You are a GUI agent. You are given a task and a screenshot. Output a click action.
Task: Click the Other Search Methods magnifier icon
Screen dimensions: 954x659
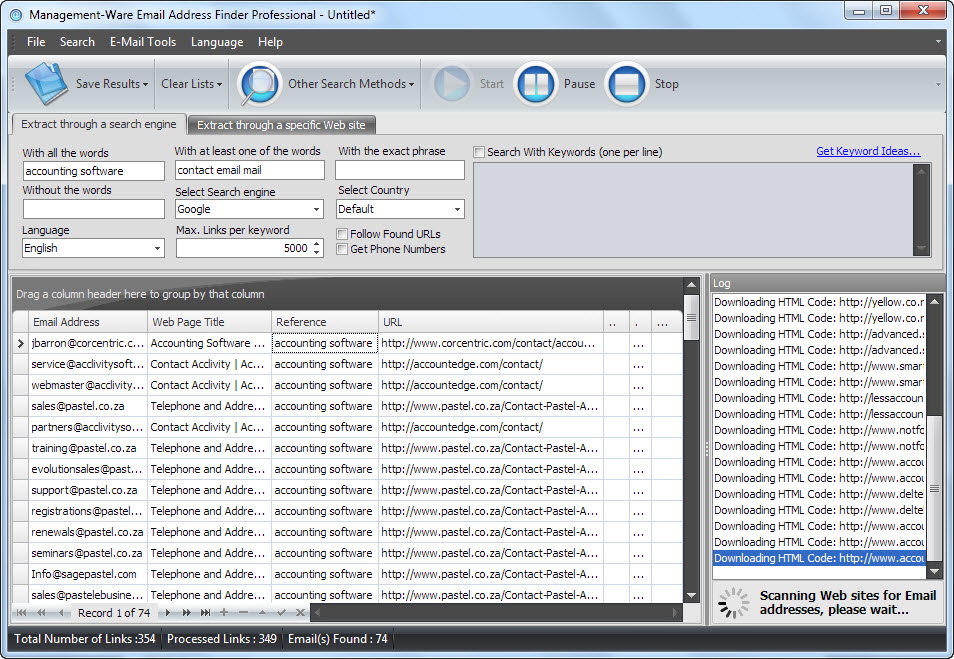point(259,84)
